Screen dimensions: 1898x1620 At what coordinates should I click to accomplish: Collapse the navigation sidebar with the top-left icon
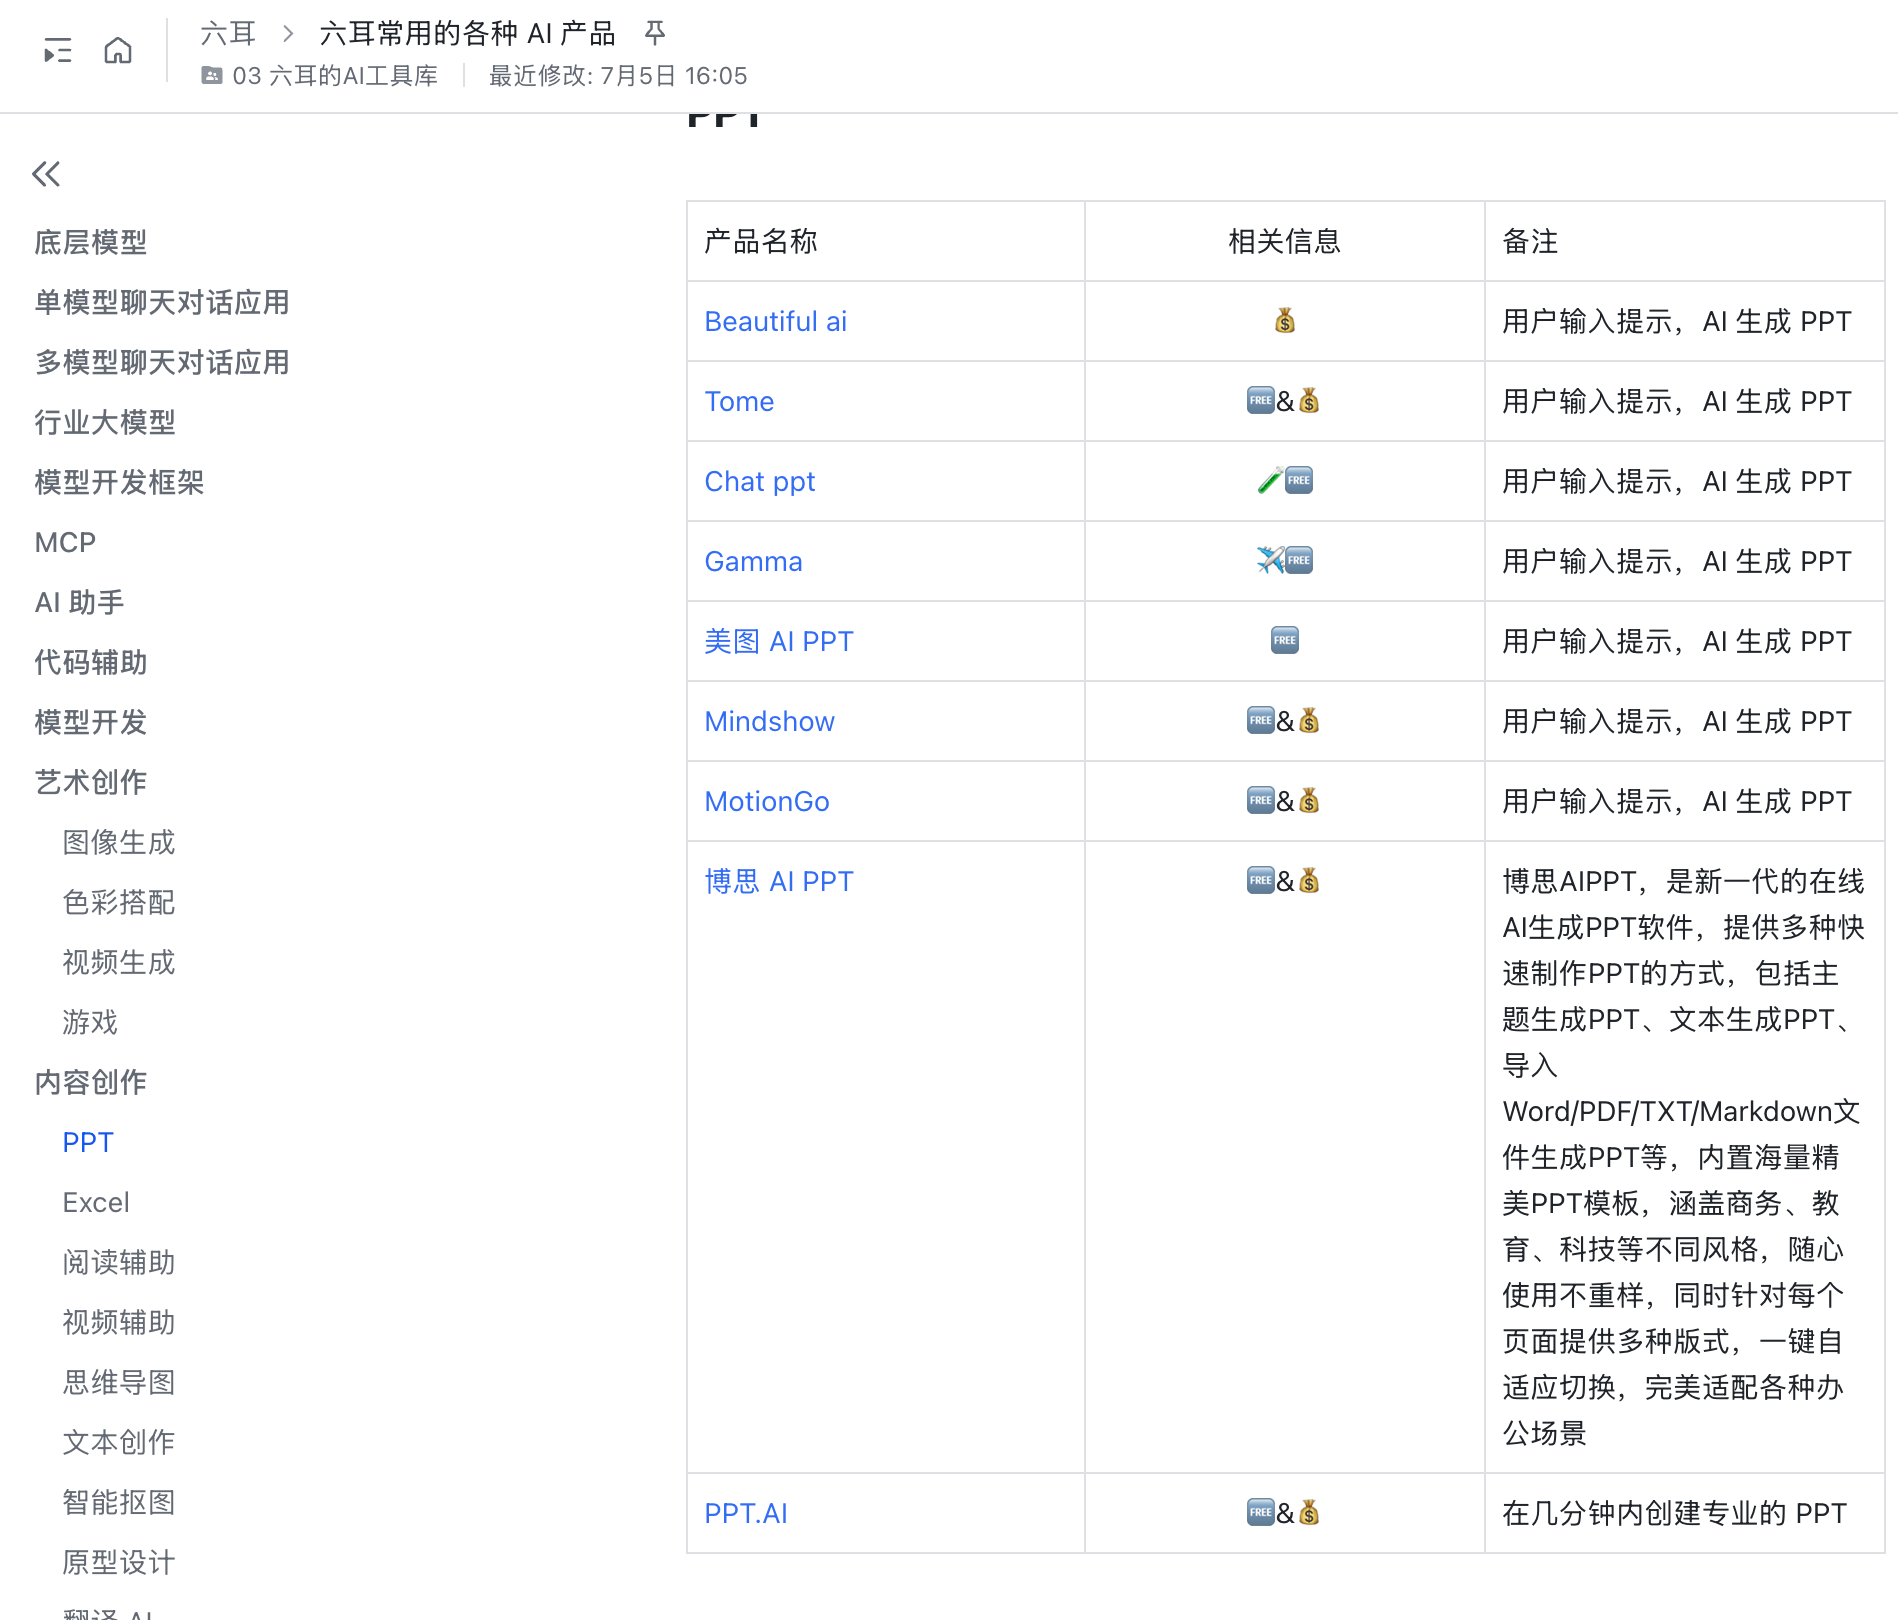click(57, 50)
